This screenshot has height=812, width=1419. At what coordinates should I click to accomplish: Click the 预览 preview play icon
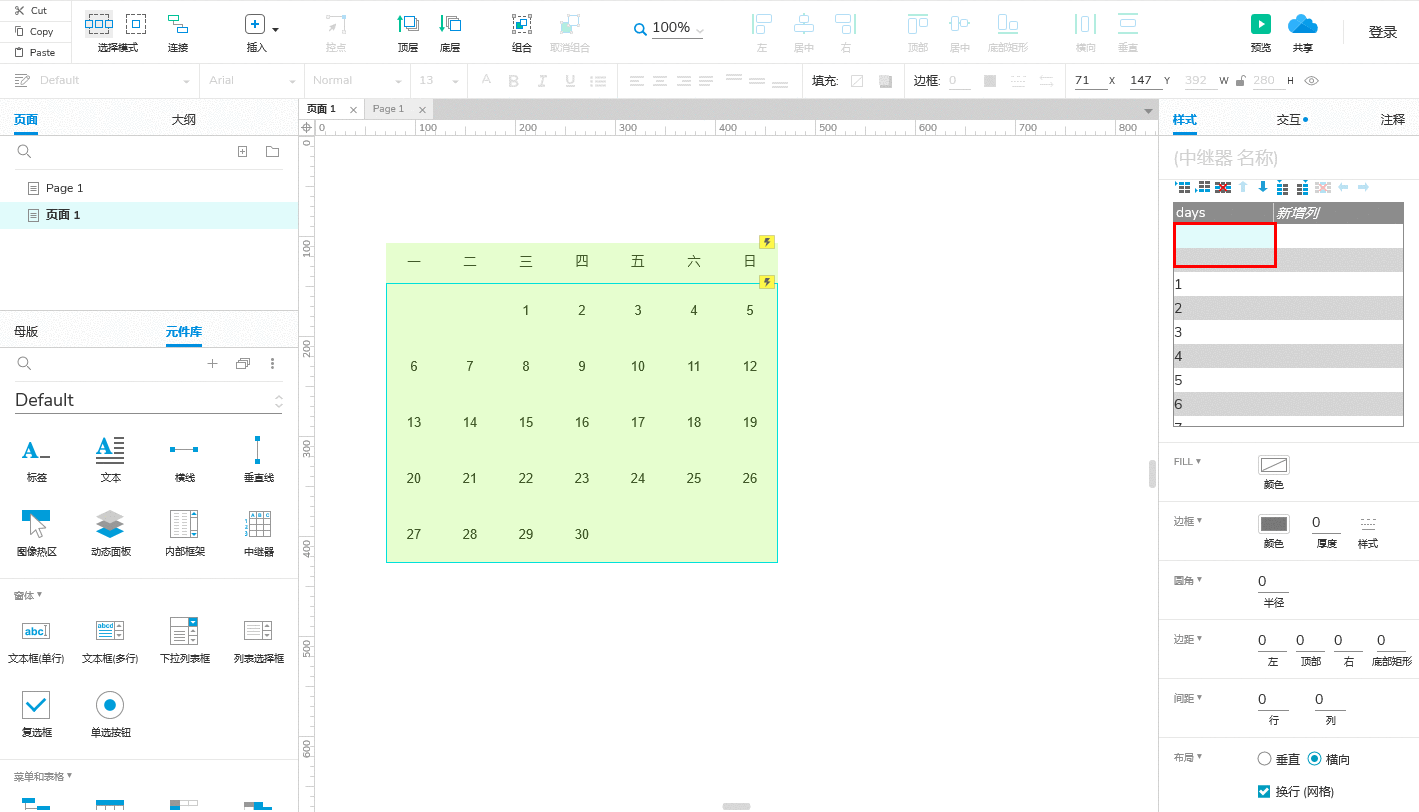pyautogui.click(x=1261, y=24)
